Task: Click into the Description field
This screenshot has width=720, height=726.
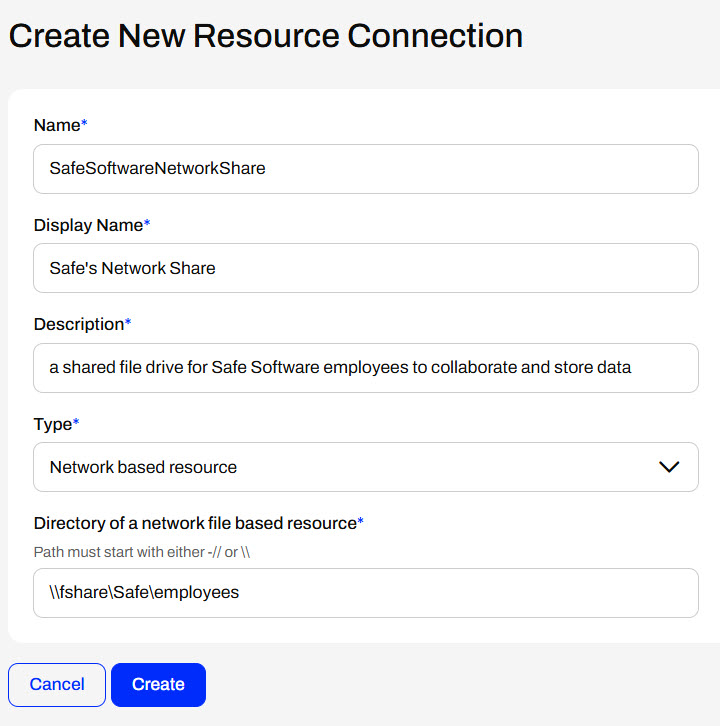Action: coord(365,368)
